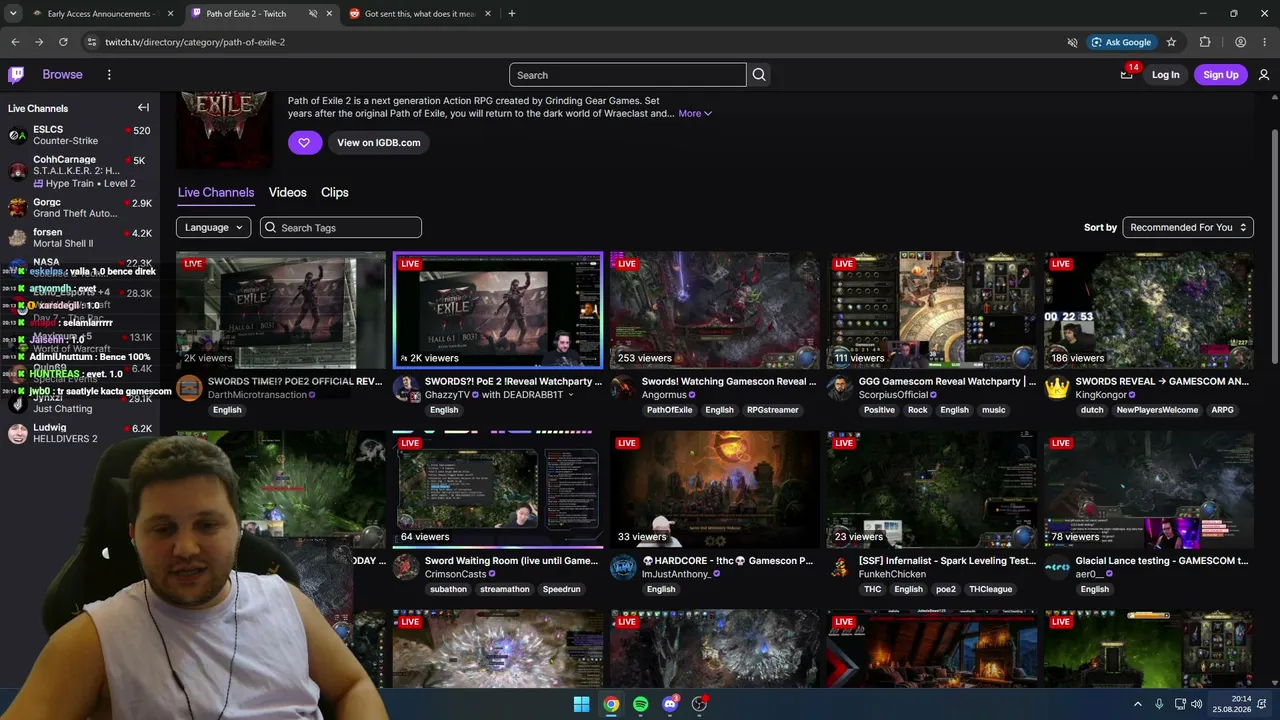The width and height of the screenshot is (1280, 720).
Task: Switch to the Live Channels tab
Action: click(x=216, y=192)
